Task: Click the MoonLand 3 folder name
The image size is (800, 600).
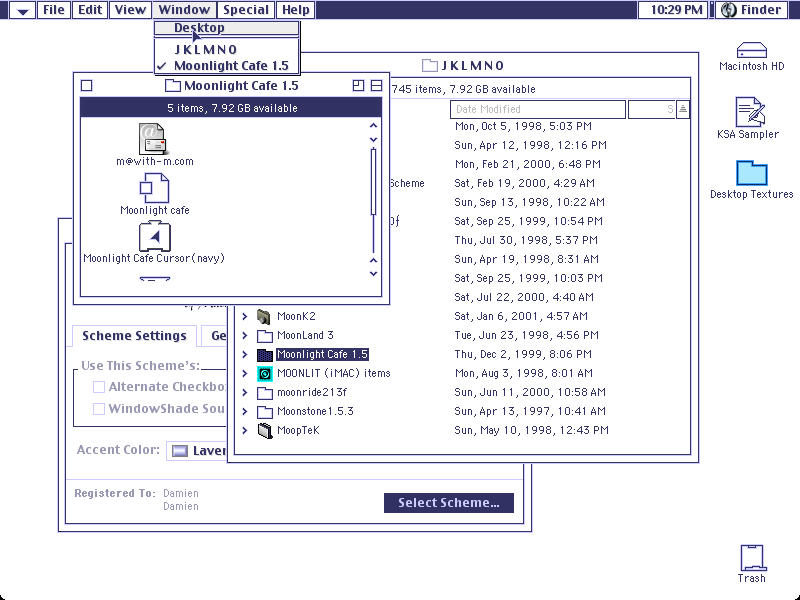Action: click(305, 335)
